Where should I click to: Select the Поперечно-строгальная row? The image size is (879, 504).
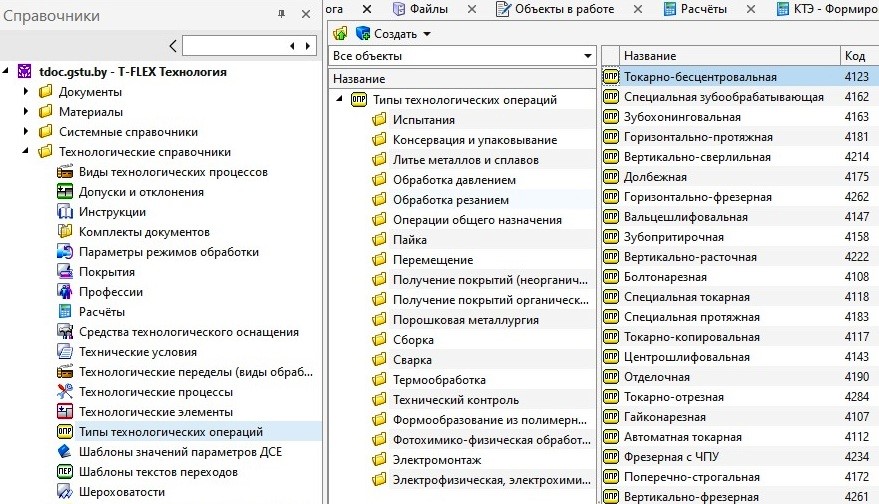click(740, 477)
